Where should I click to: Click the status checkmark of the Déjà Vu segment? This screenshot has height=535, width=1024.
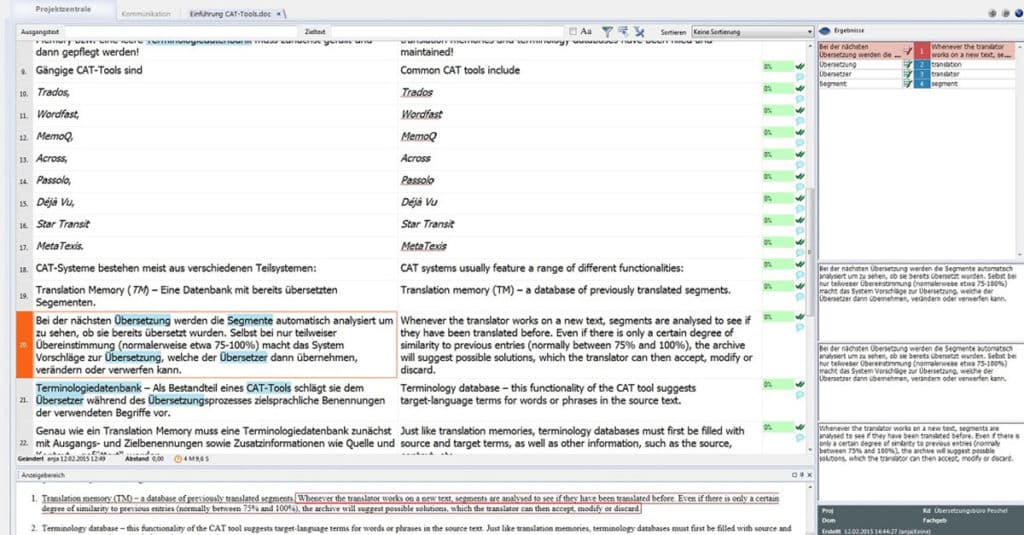pyautogui.click(x=800, y=198)
